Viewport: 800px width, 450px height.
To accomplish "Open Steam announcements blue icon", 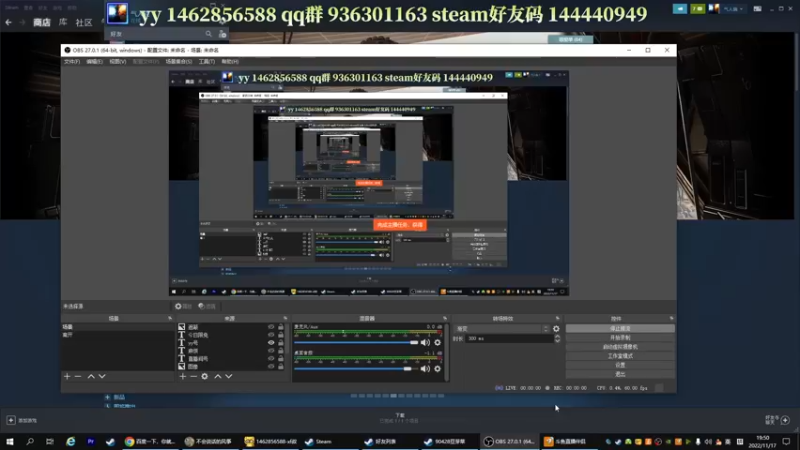I will [x=680, y=9].
